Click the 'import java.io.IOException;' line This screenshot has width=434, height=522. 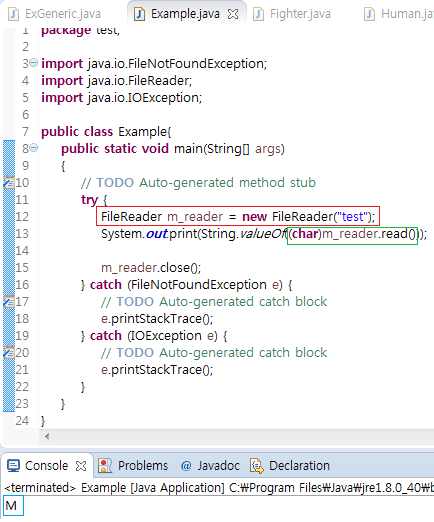[x=122, y=98]
